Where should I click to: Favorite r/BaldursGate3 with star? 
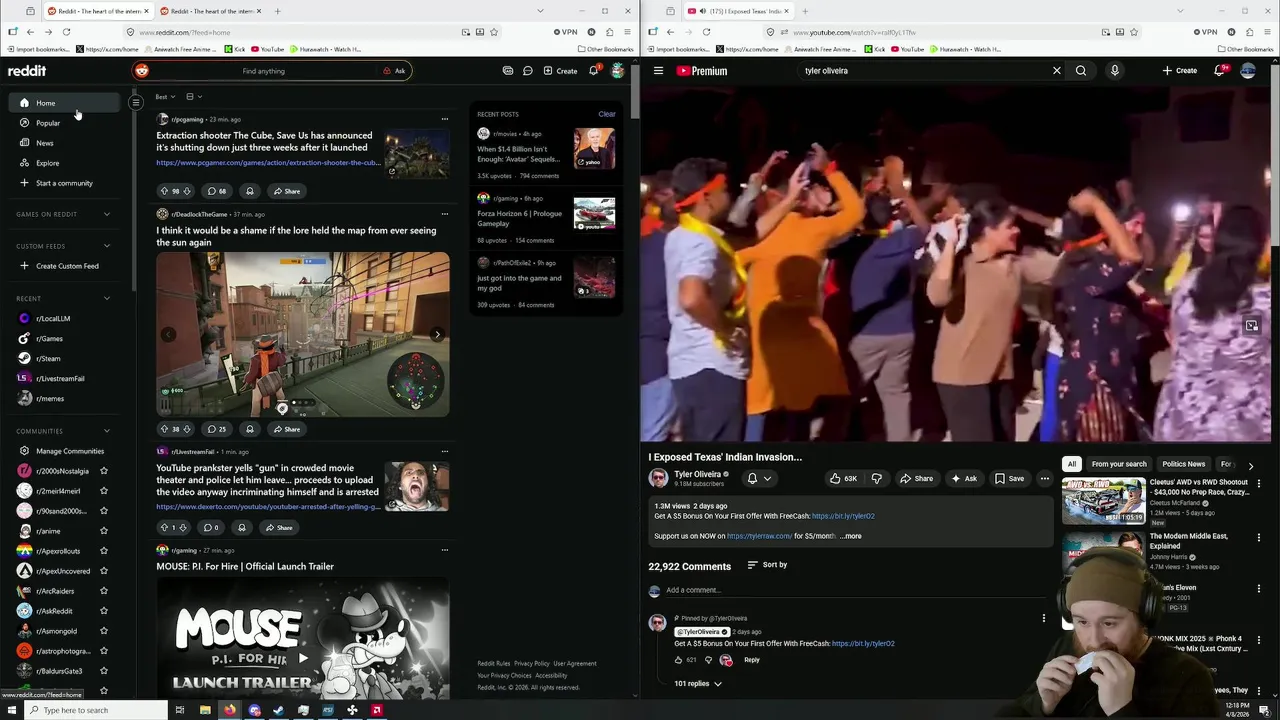click(x=104, y=671)
